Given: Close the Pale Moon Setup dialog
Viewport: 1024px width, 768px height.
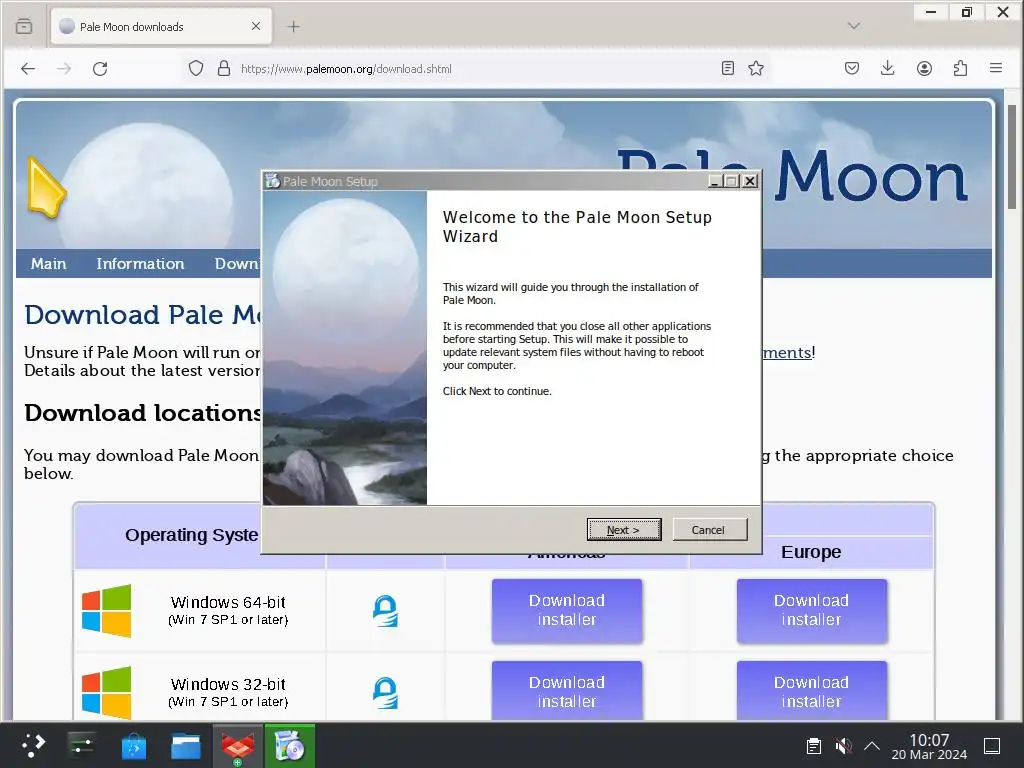Looking at the screenshot, I should (x=750, y=182).
